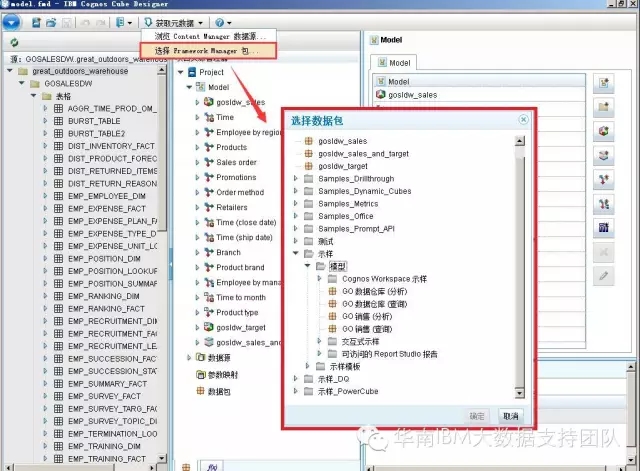Click the refresh icon above source tree
Viewport: 640px width, 471px height.
tap(14, 42)
